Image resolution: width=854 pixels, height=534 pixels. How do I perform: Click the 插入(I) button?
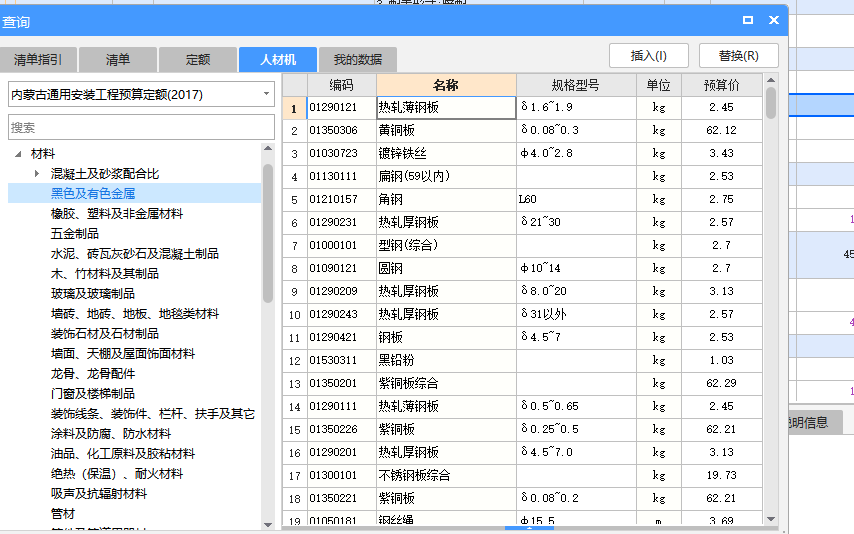point(649,56)
